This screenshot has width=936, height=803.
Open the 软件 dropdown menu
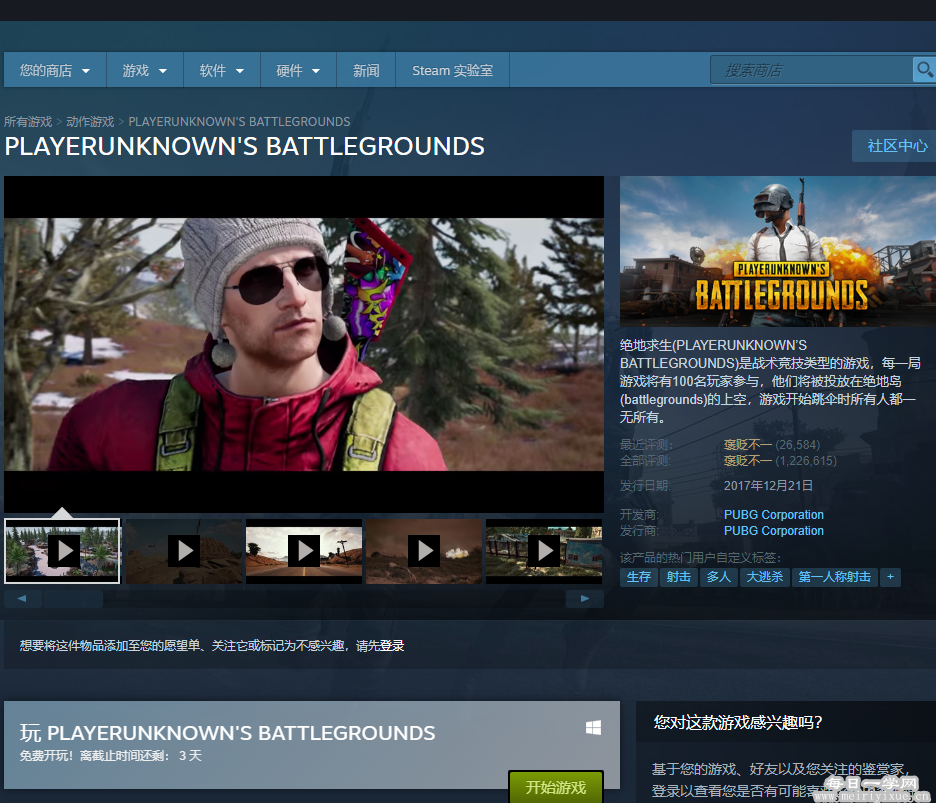[x=221, y=70]
